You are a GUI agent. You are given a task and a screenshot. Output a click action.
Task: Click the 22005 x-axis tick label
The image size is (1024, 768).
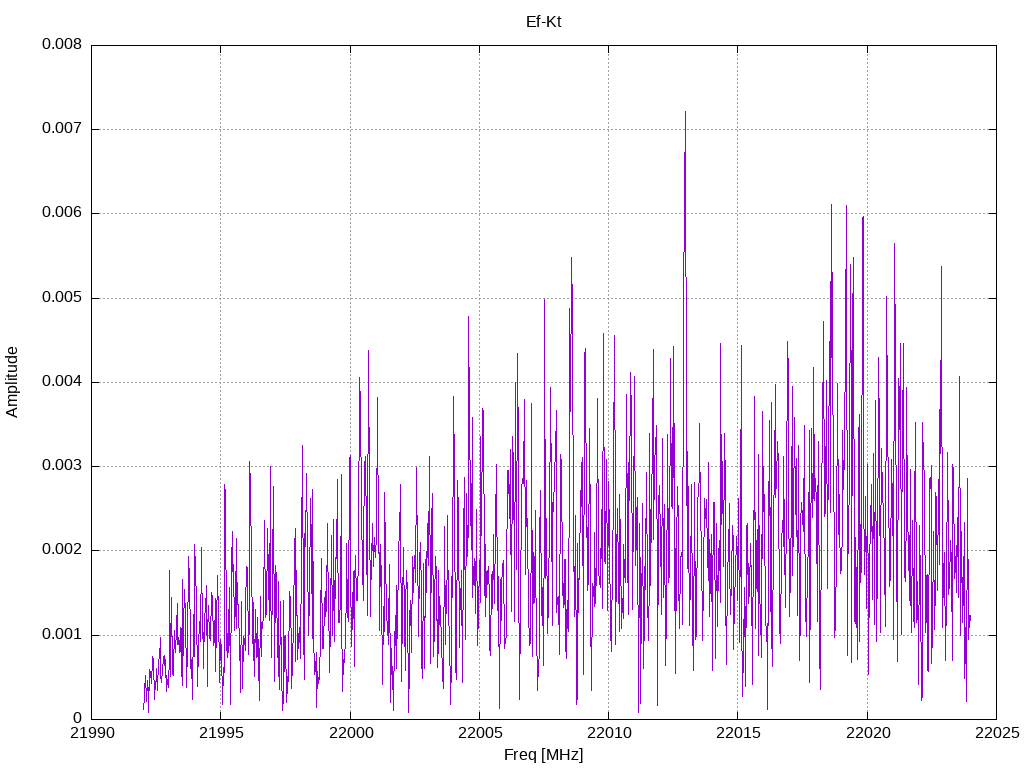(x=479, y=733)
